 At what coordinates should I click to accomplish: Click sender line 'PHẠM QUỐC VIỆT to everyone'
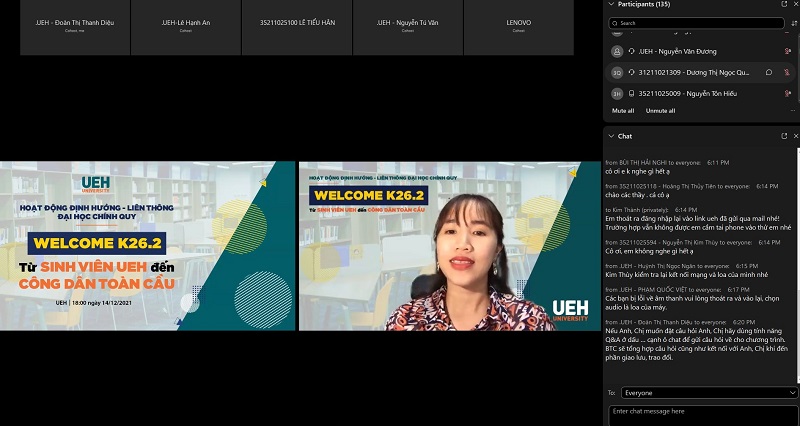coord(664,290)
